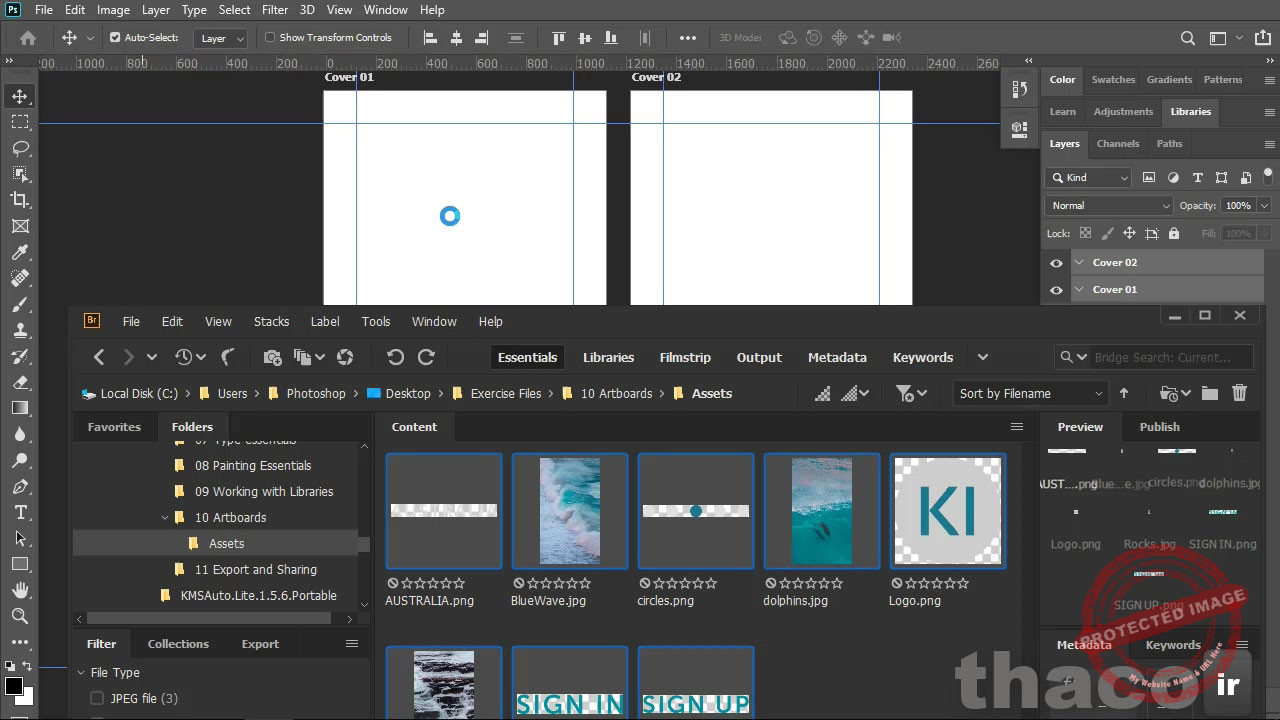The width and height of the screenshot is (1280, 720).
Task: Click the Publish button in Bridge
Action: point(1159,426)
